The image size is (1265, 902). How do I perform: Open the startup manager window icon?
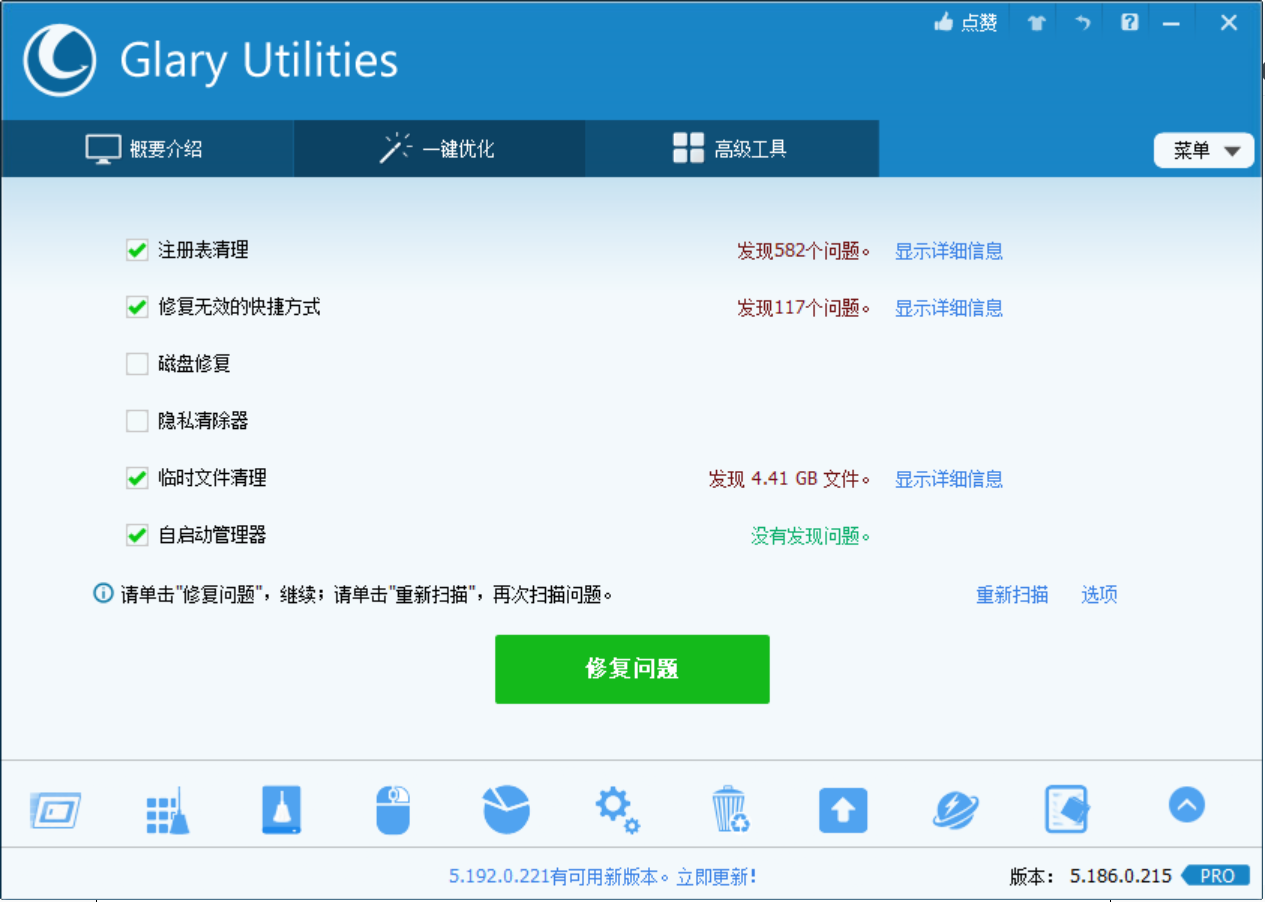(56, 809)
